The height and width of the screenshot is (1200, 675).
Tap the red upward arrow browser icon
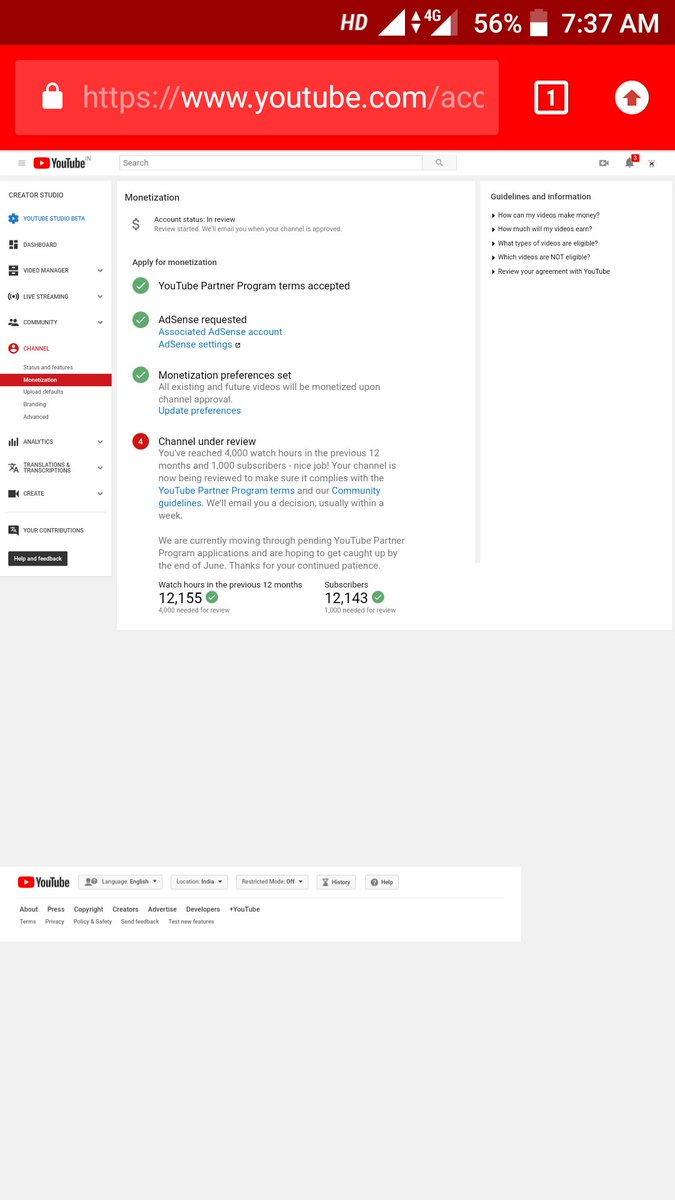point(631,97)
